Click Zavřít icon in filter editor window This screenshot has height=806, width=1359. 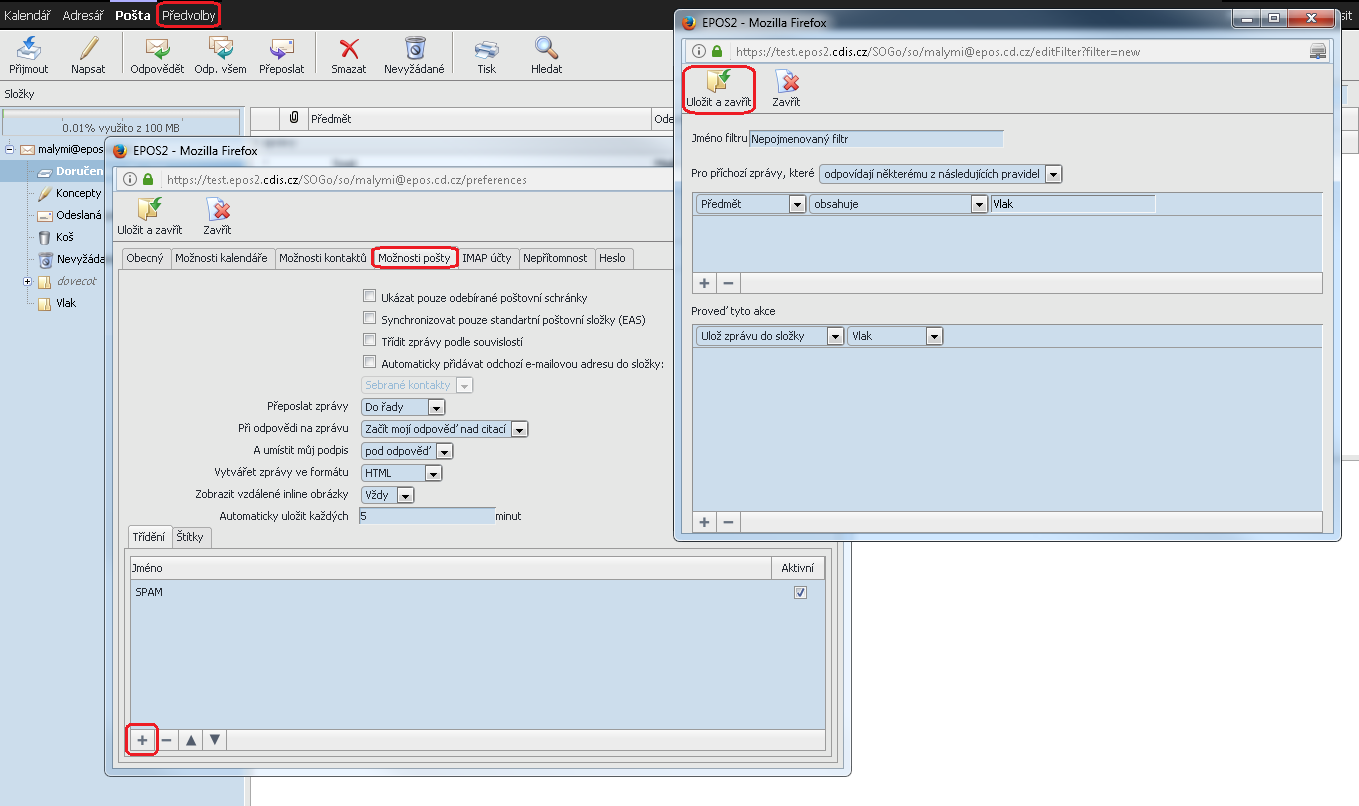click(x=786, y=81)
